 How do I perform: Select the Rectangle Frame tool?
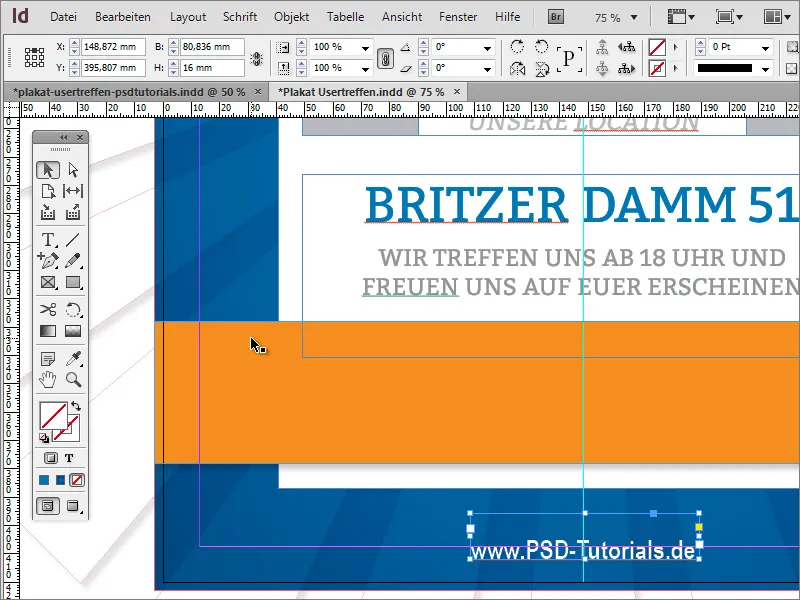click(x=48, y=282)
